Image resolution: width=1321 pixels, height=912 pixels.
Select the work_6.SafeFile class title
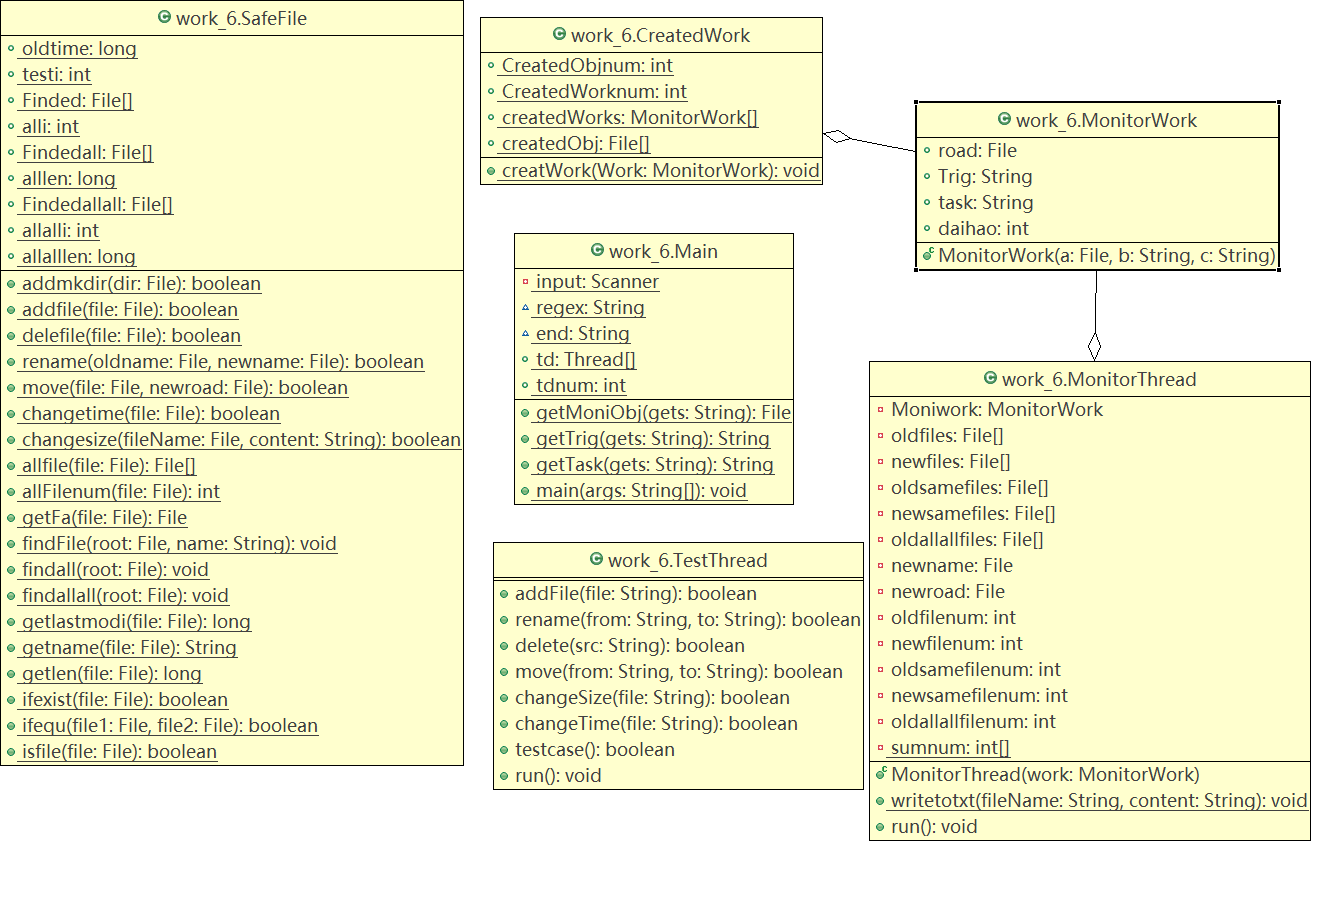[x=241, y=18]
